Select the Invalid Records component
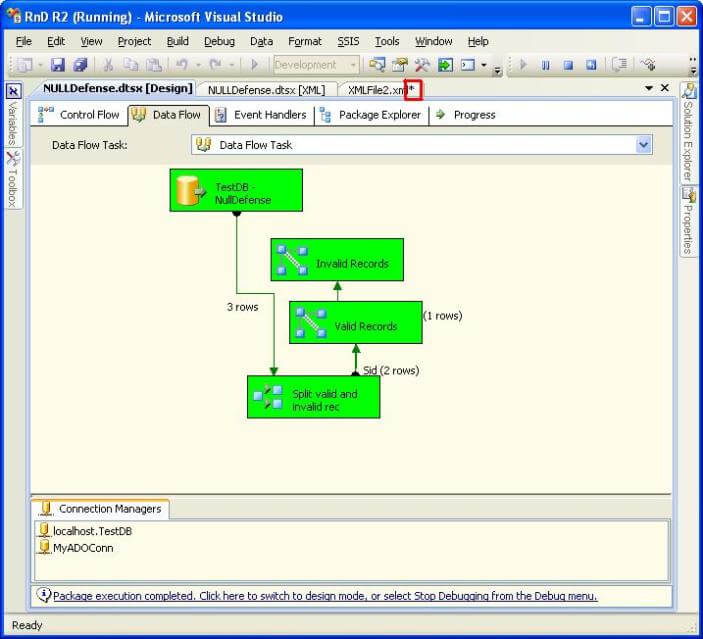The height and width of the screenshot is (639, 703). [x=337, y=260]
